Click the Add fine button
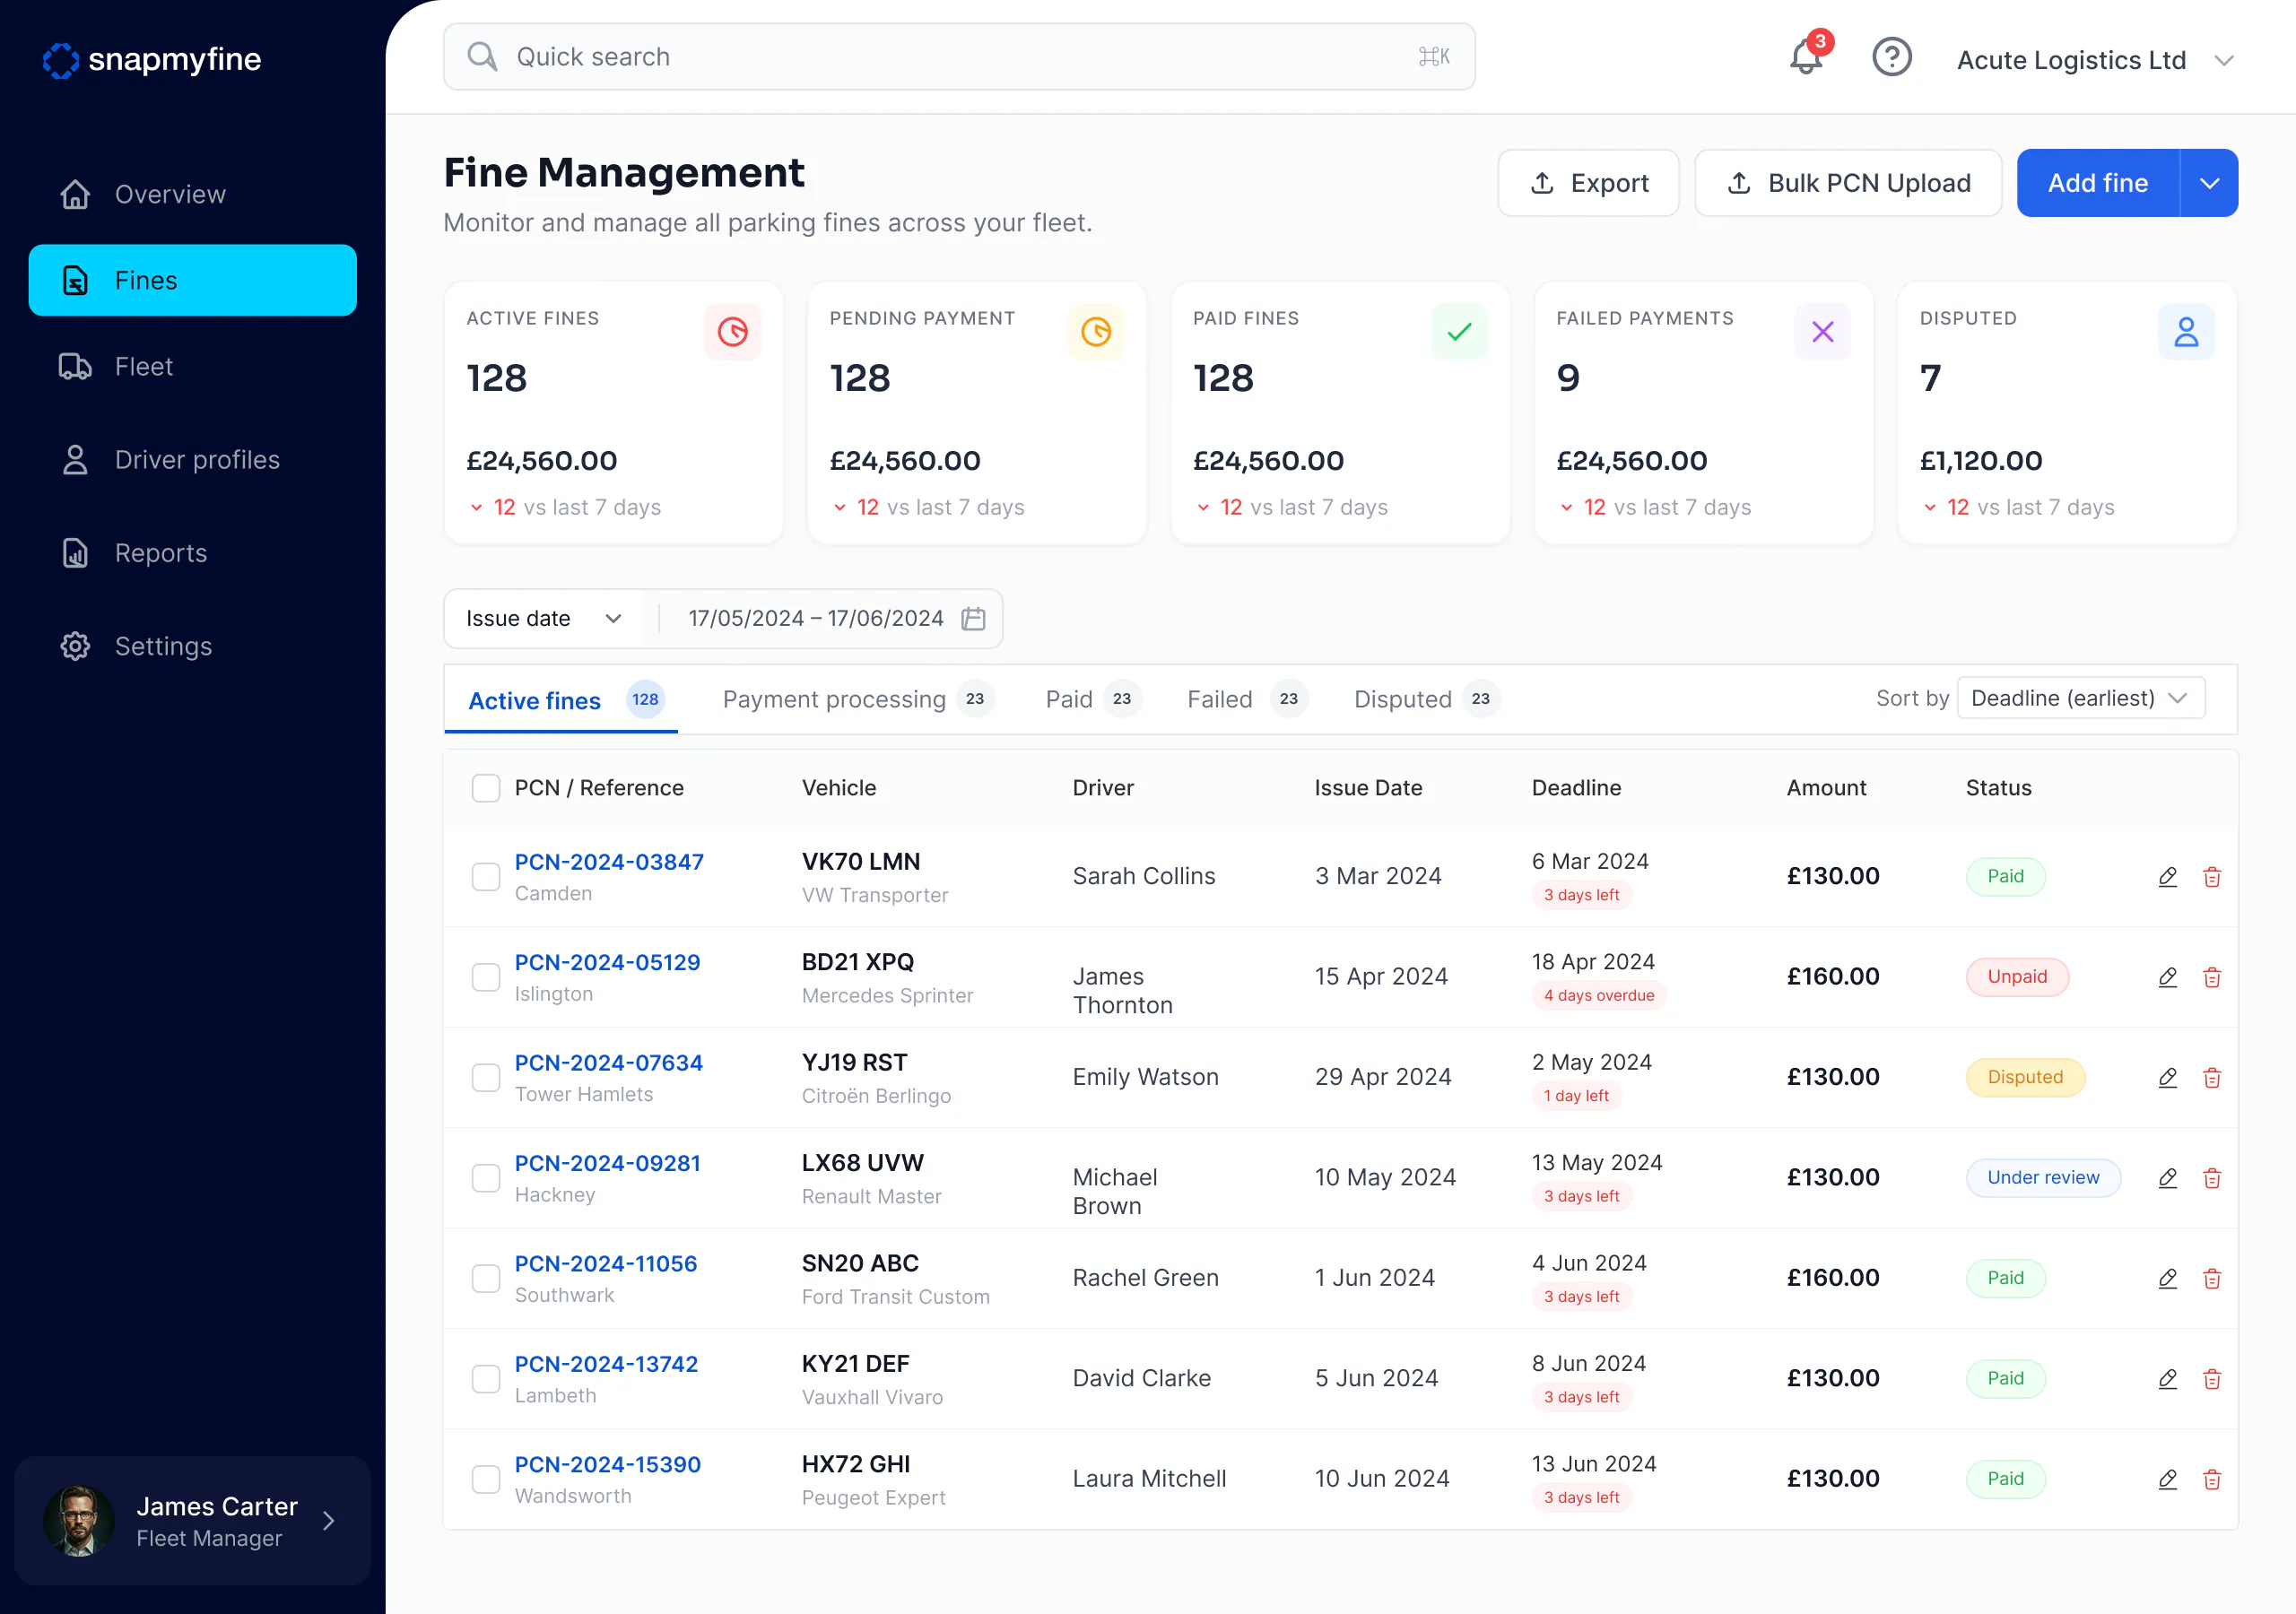The image size is (2296, 1614). [2098, 183]
